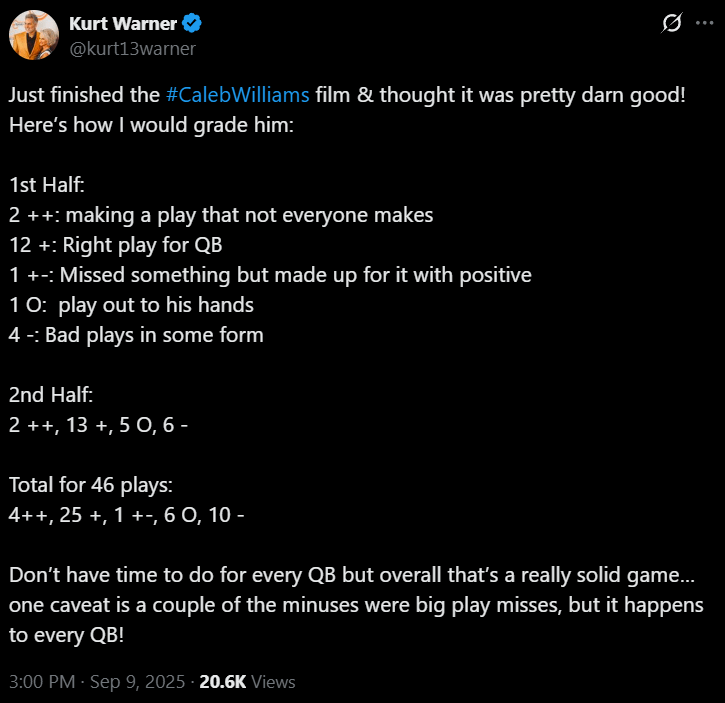Screen dimensions: 725x703
Task: View the 20.6K Views count
Action: coord(247,682)
